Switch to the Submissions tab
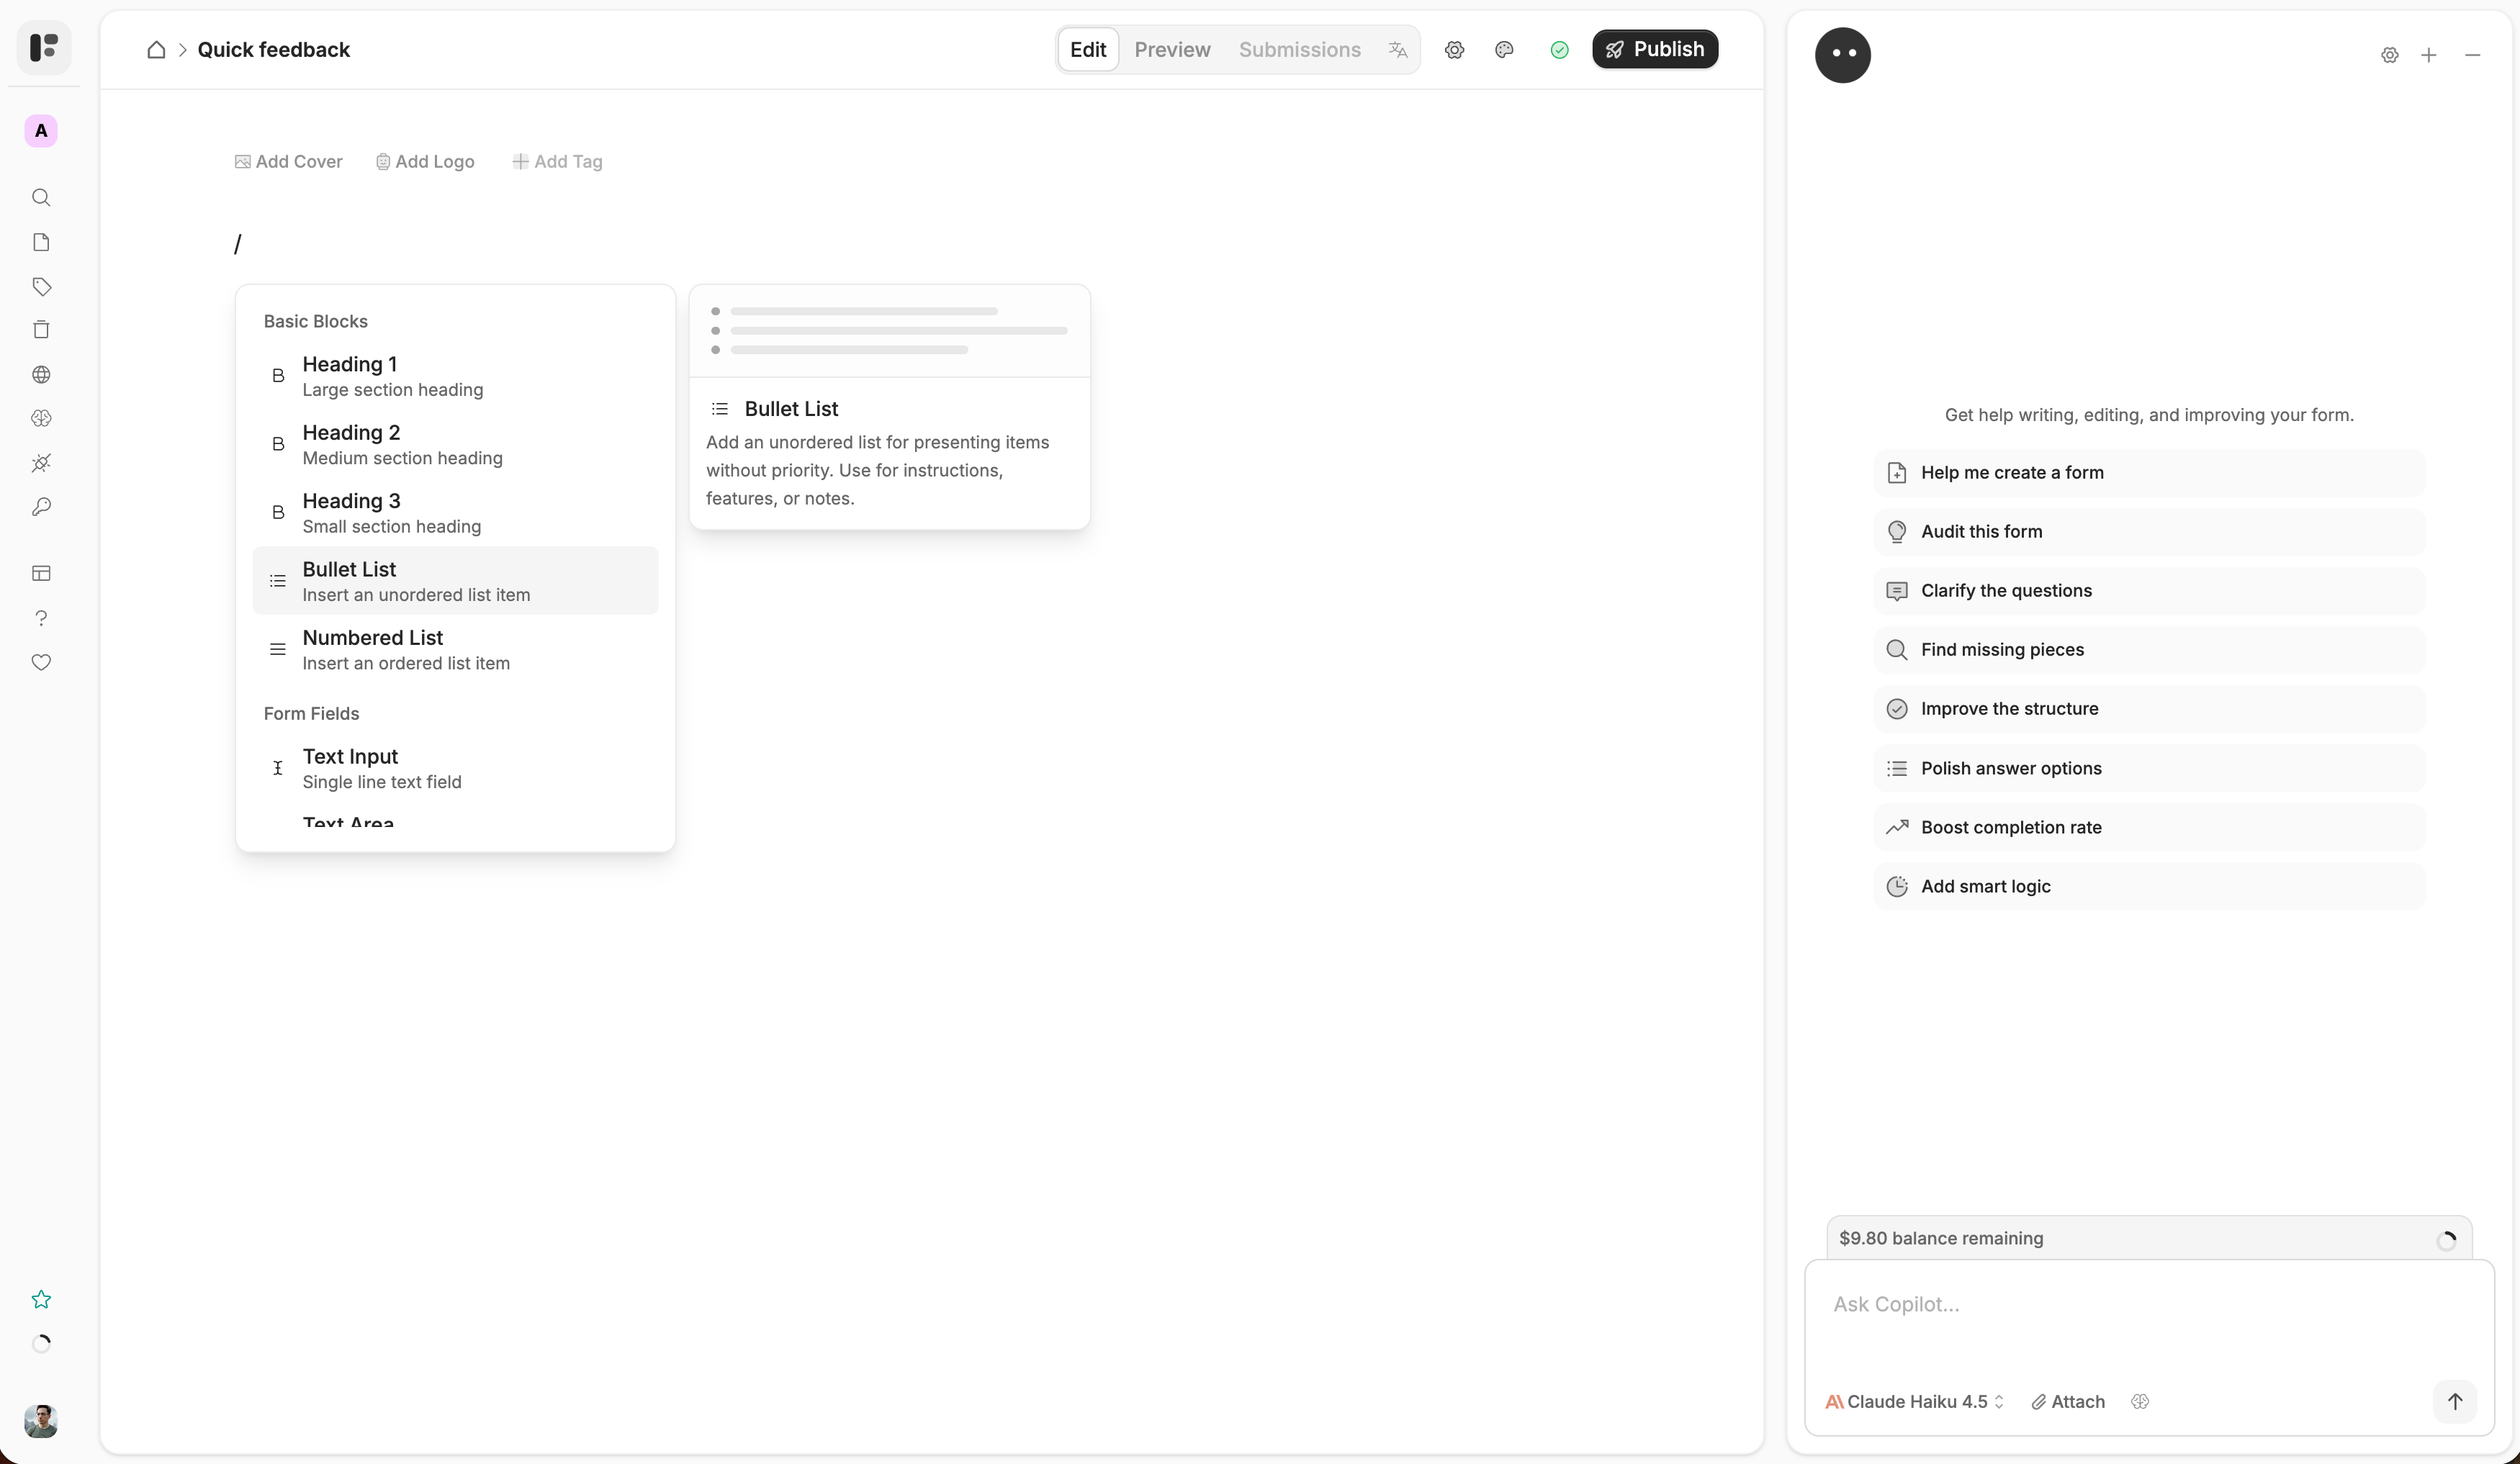The width and height of the screenshot is (2520, 1464). (1299, 49)
